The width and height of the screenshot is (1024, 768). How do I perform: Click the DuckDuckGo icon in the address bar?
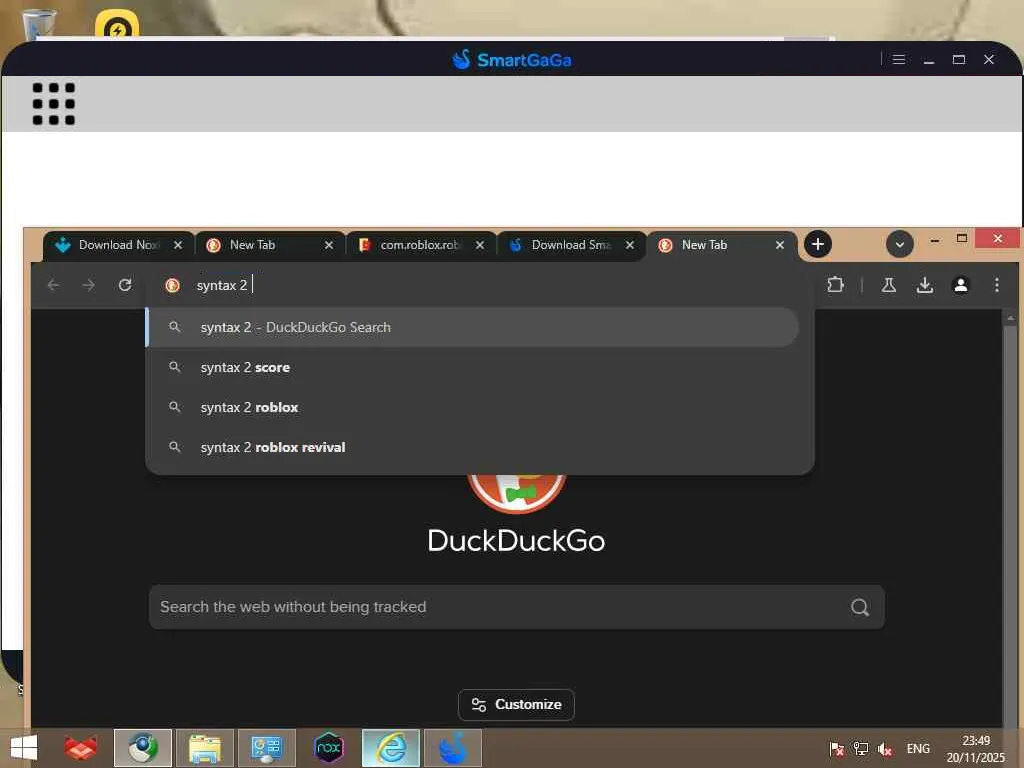172,285
